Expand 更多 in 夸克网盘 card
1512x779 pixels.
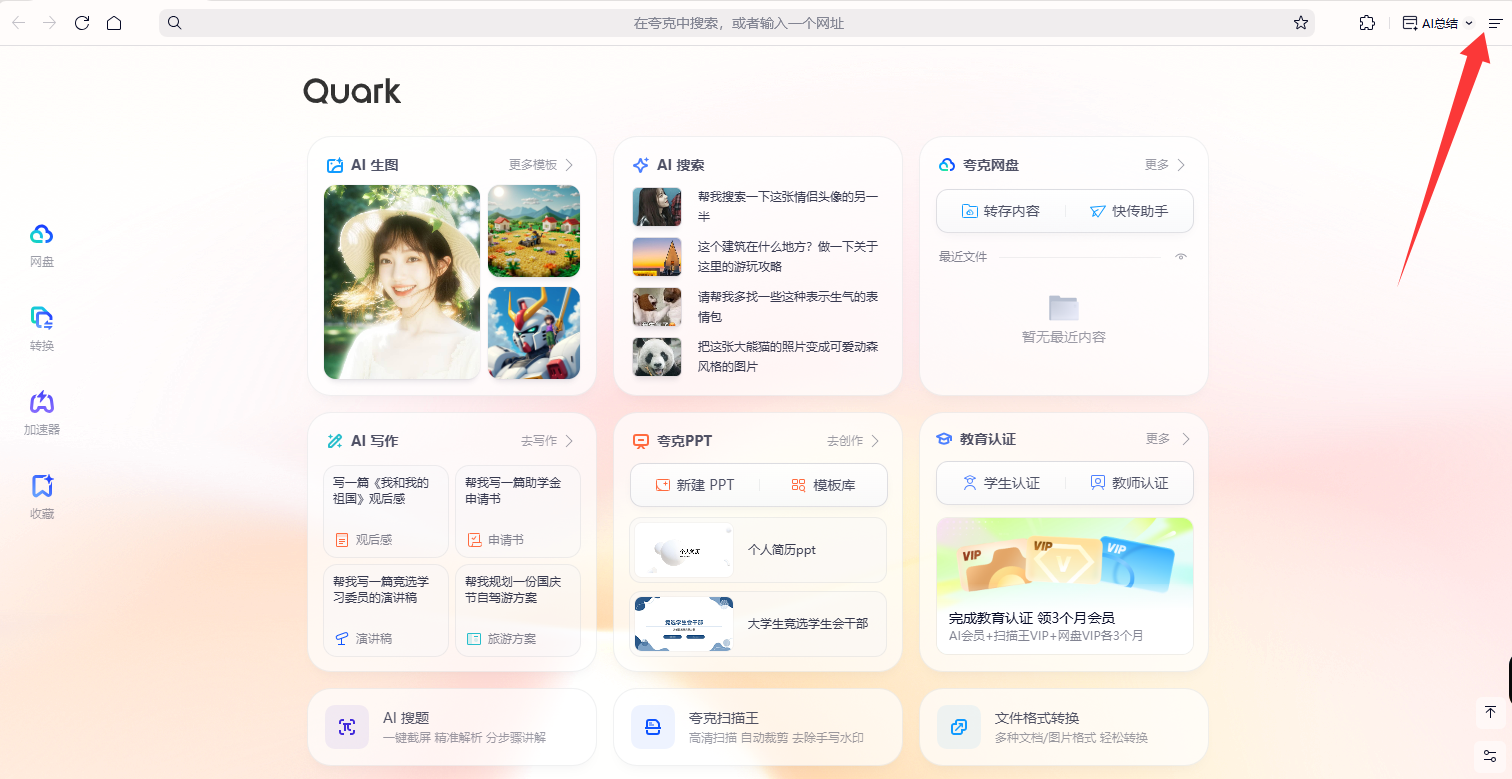pyautogui.click(x=1165, y=165)
